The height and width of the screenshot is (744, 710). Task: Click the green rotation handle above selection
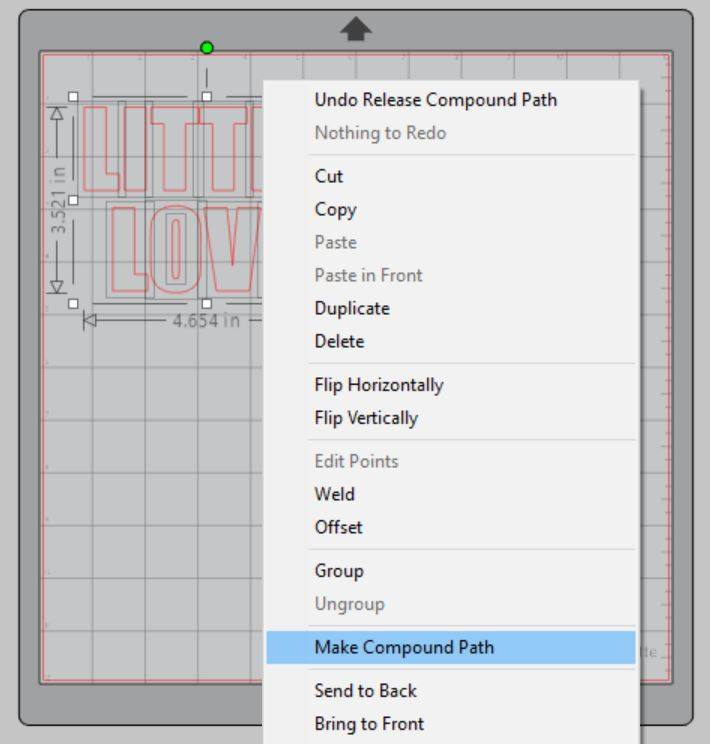click(x=206, y=47)
